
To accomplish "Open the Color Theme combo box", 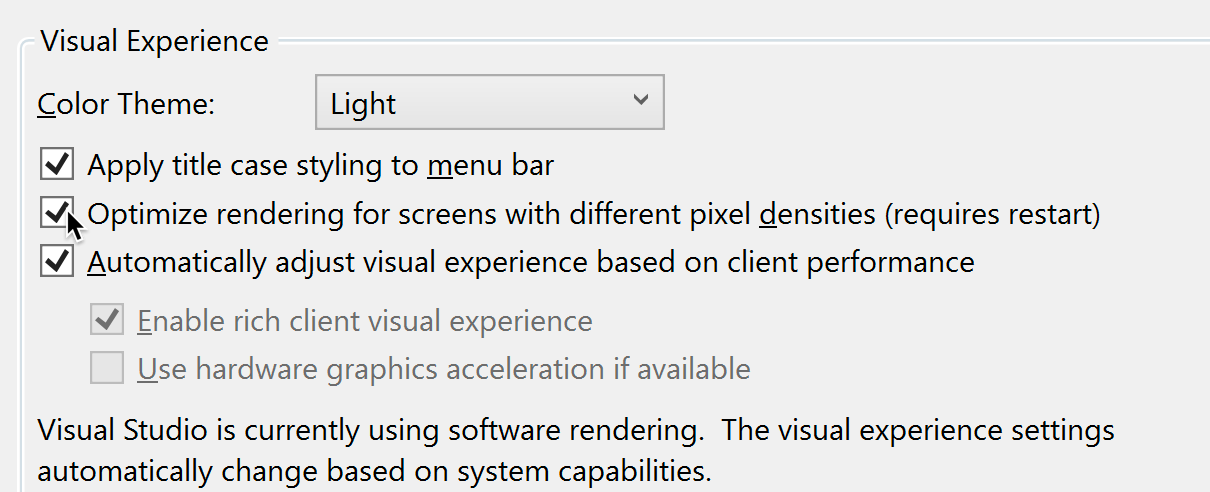I will click(489, 103).
